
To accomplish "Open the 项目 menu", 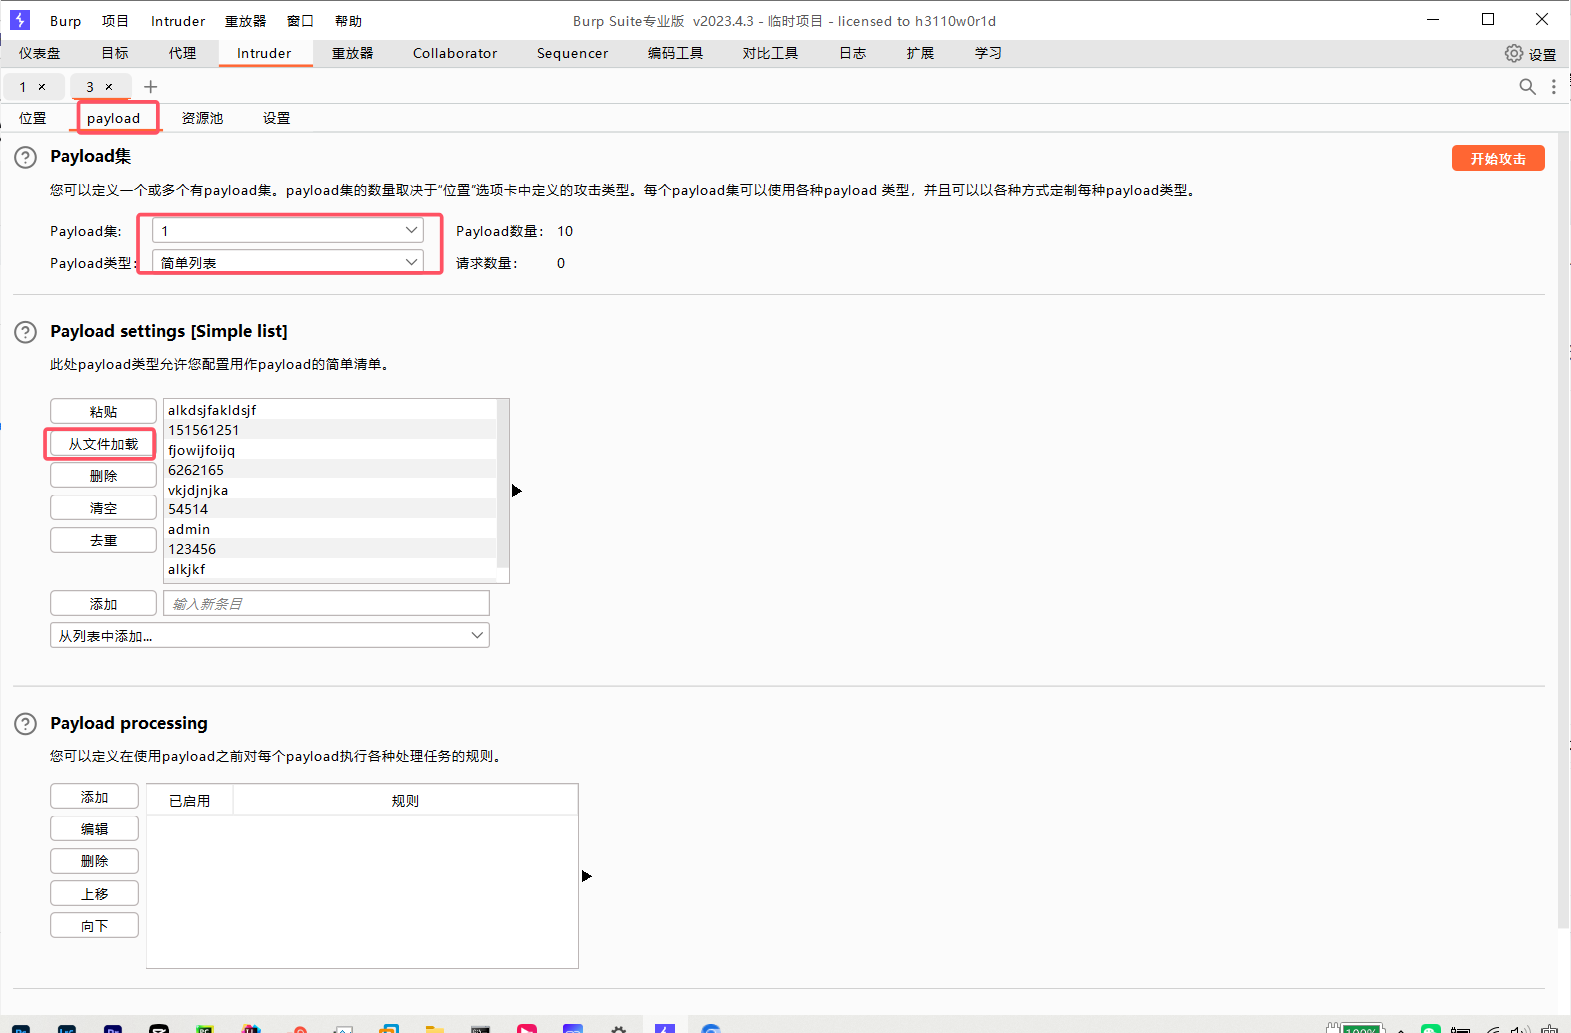I will [115, 21].
